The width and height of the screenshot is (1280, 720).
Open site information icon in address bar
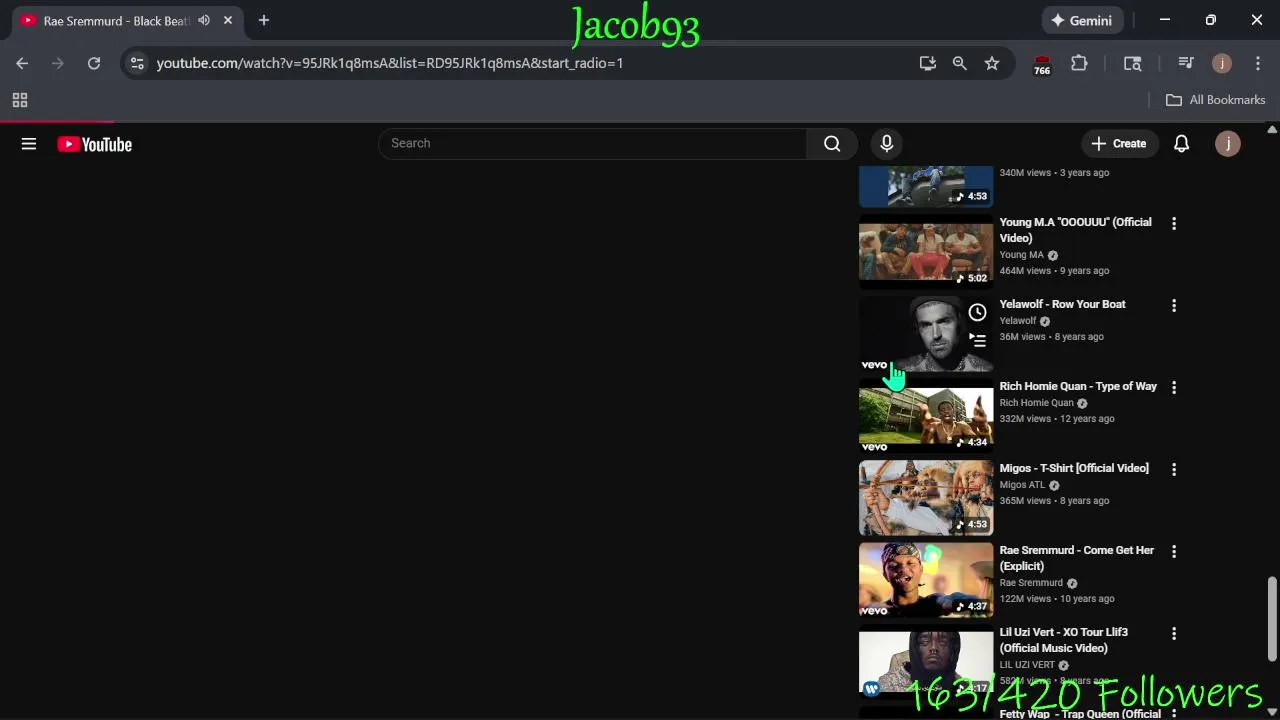[x=137, y=63]
